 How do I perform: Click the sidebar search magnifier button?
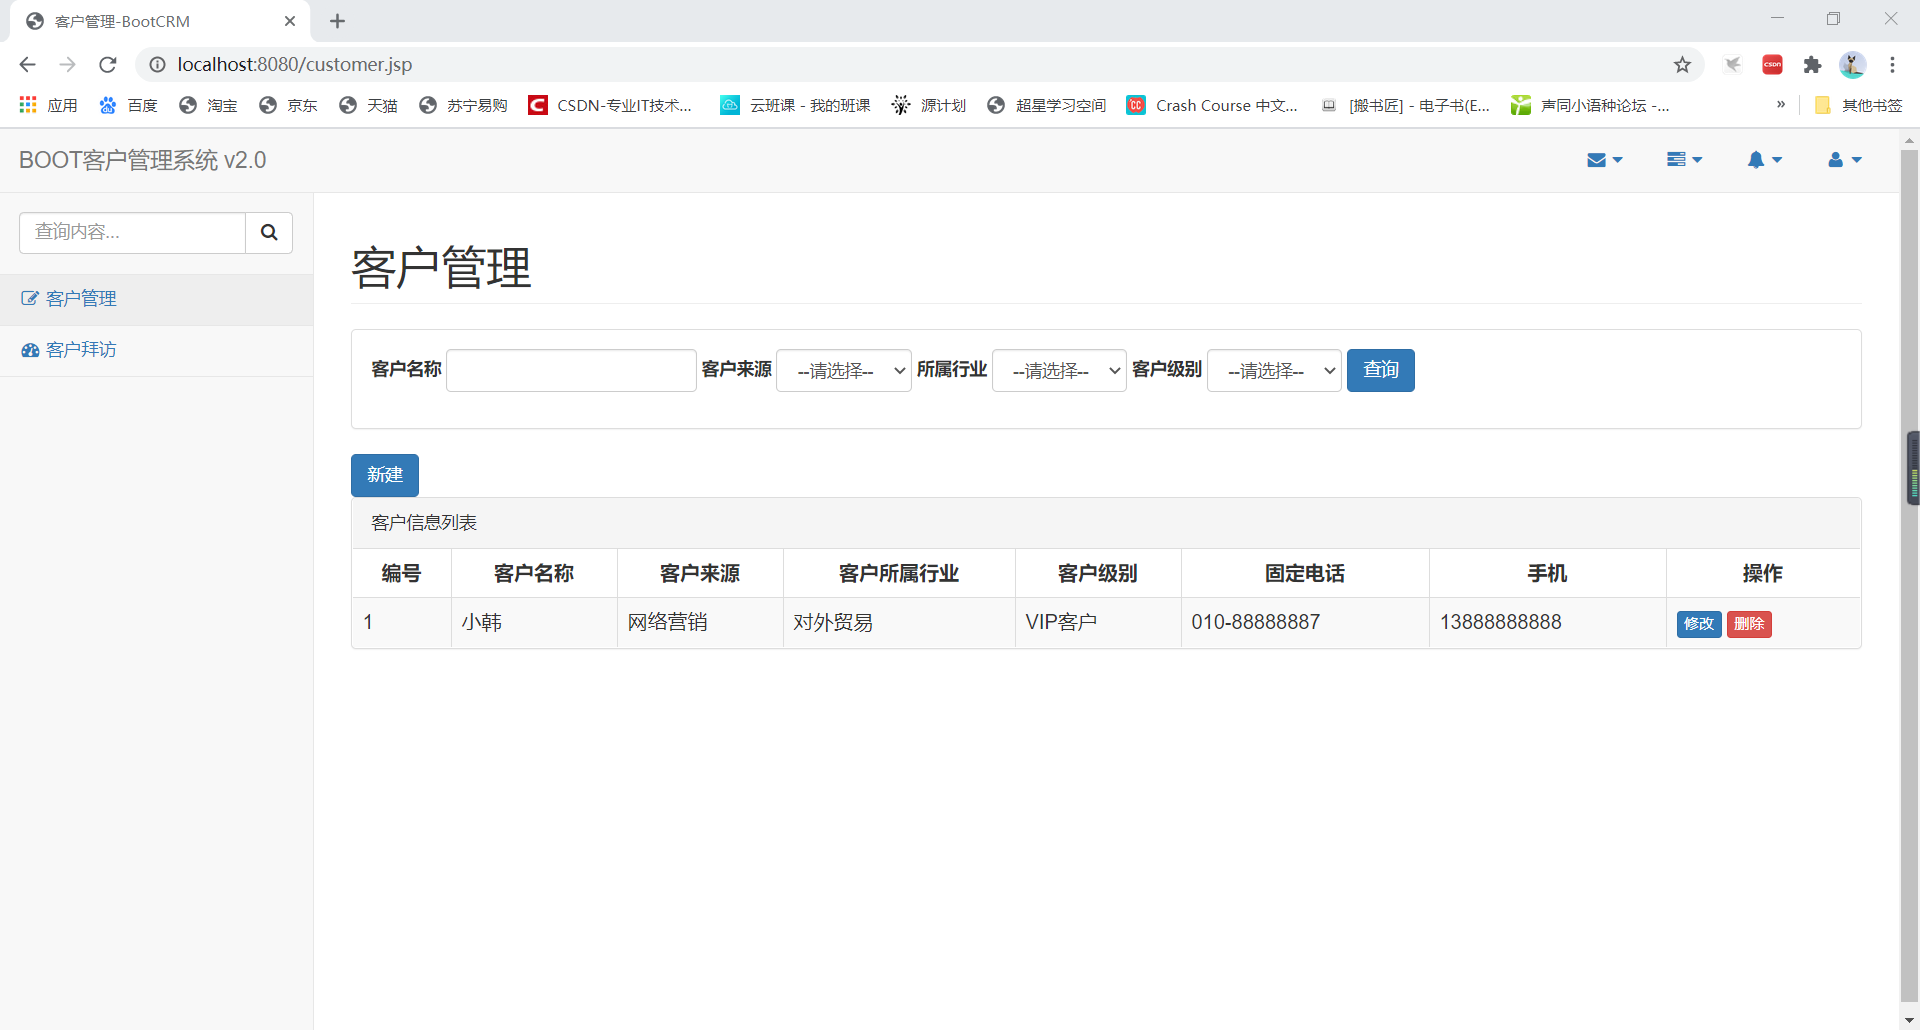(x=269, y=232)
